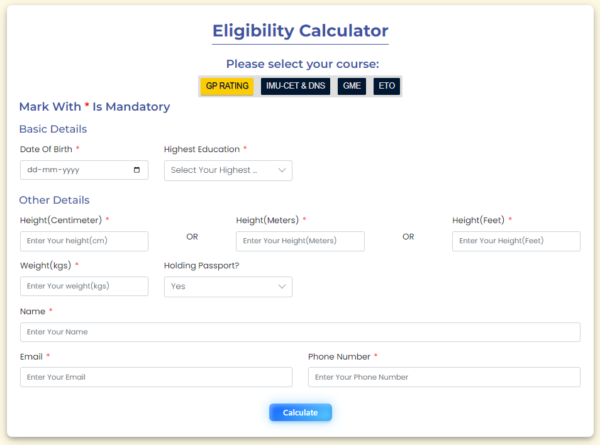This screenshot has height=445, width=600.
Task: Focus the Weight(kgs) input box
Action: click(84, 286)
